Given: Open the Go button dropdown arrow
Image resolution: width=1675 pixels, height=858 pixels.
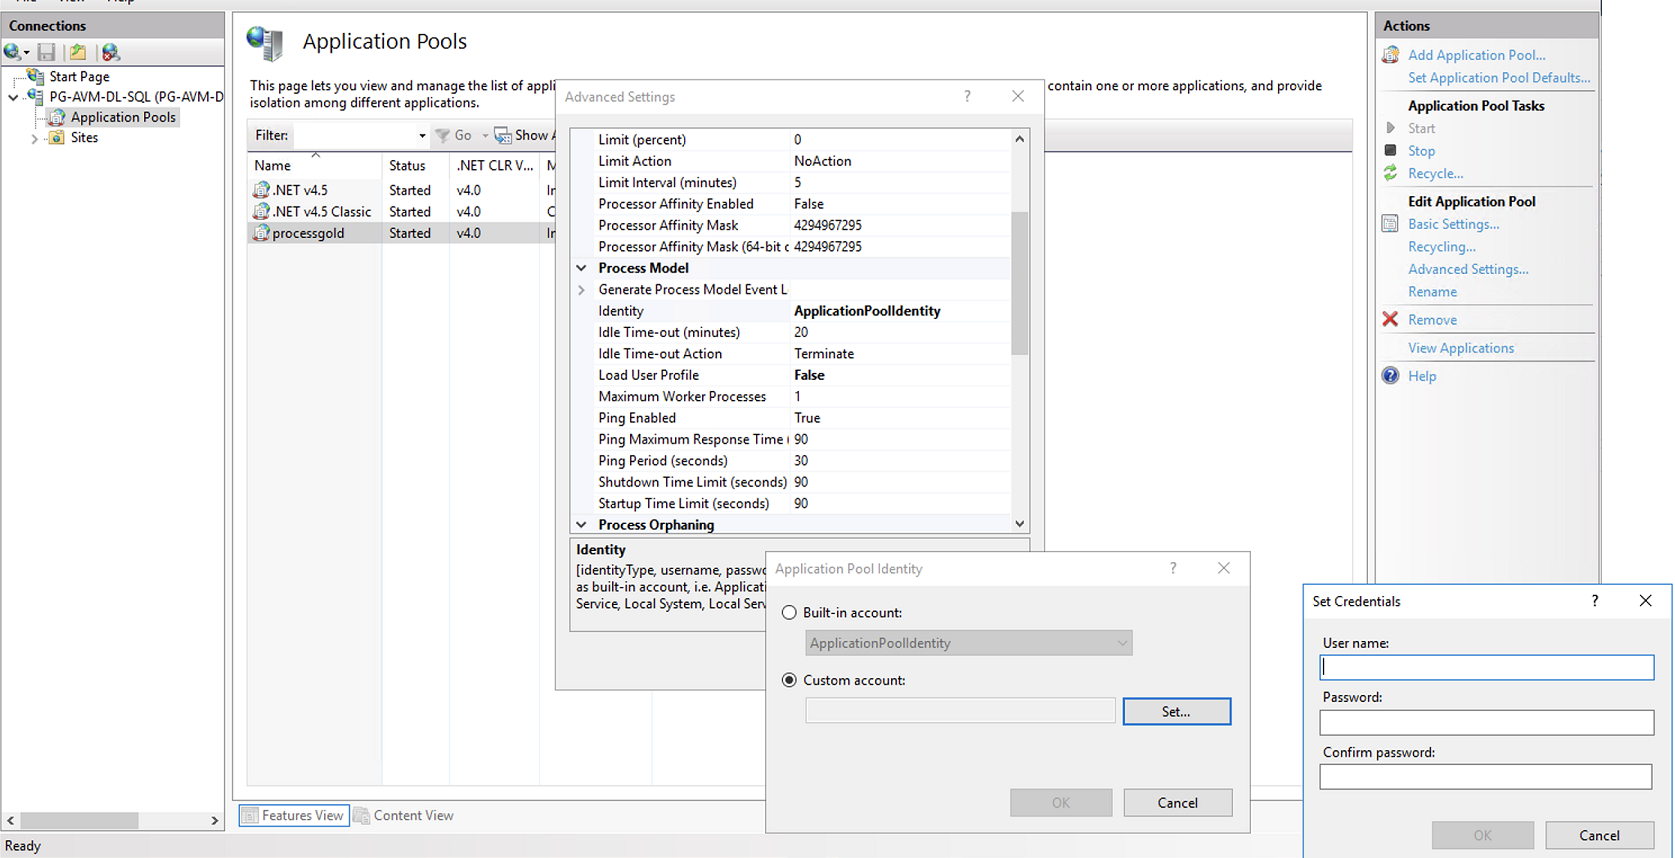Looking at the screenshot, I should [485, 135].
